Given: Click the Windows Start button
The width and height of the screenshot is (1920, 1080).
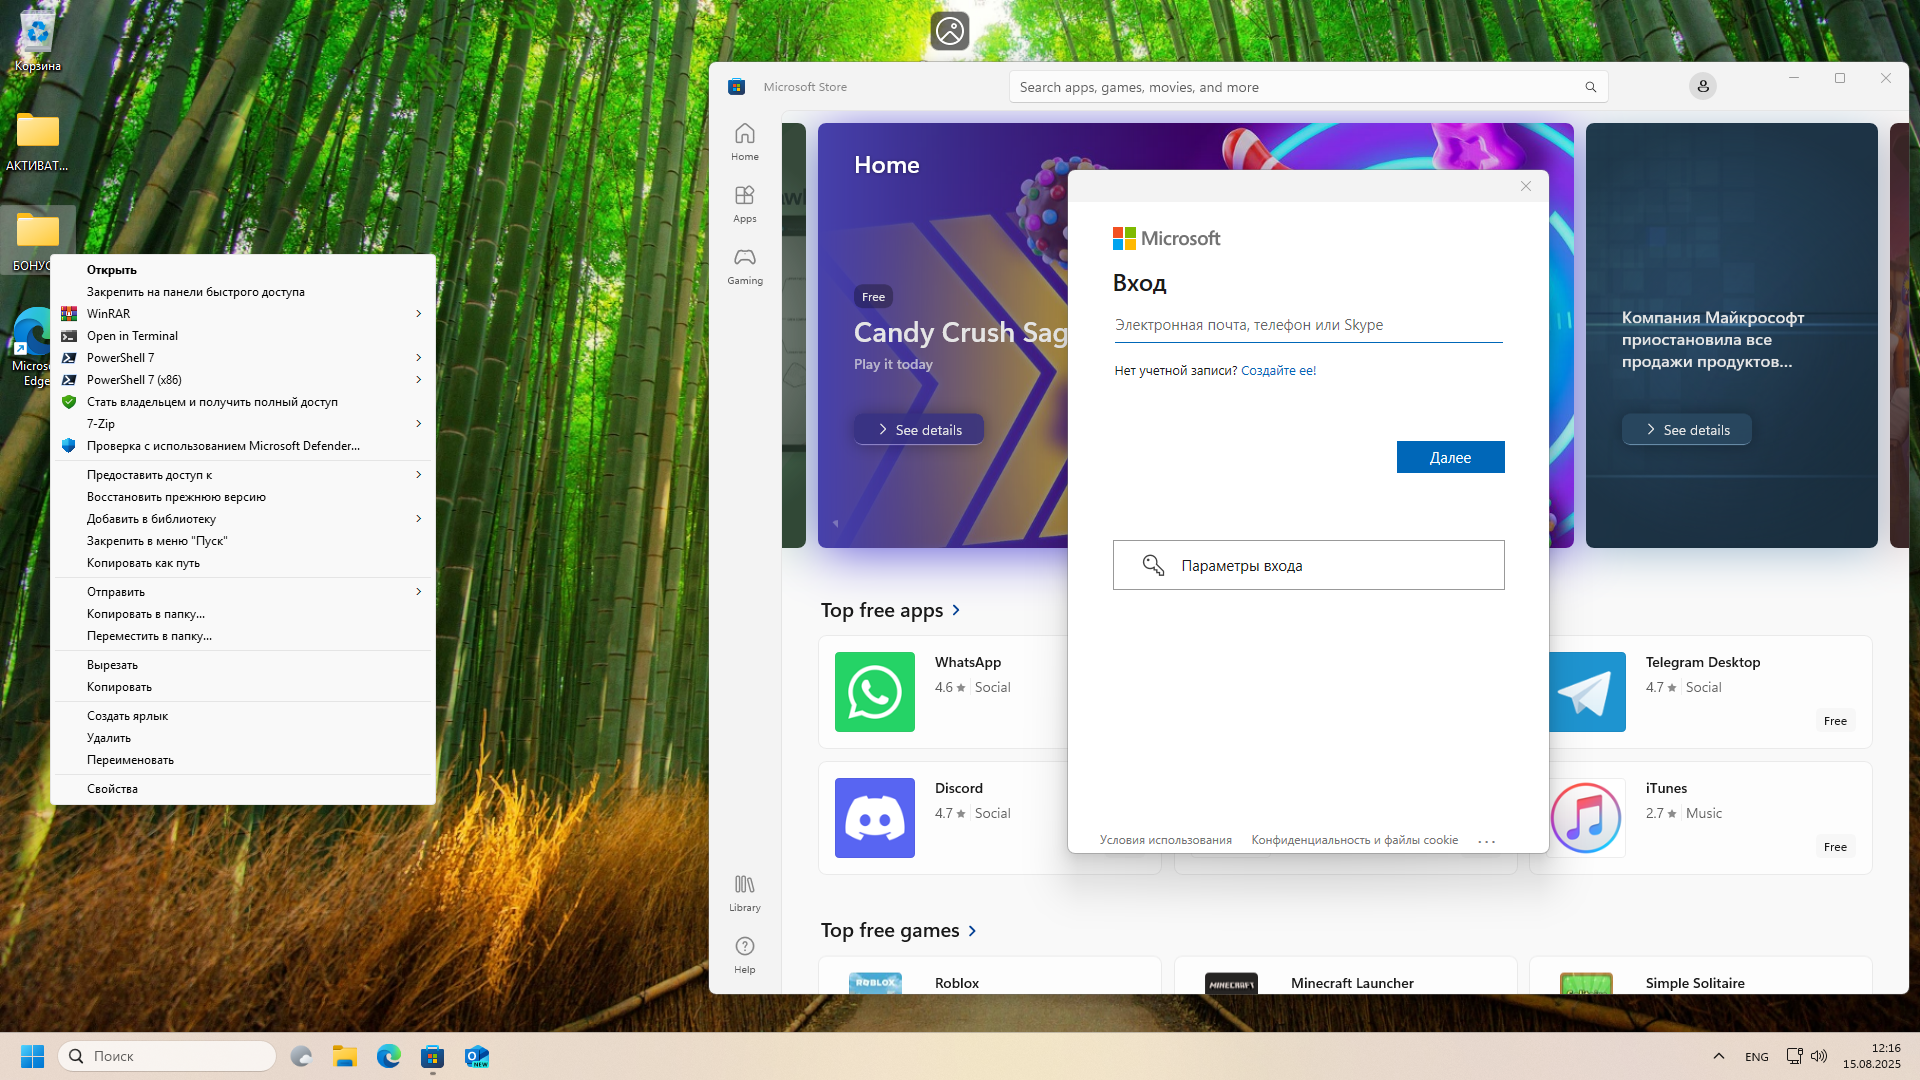Looking at the screenshot, I should coord(32,1056).
